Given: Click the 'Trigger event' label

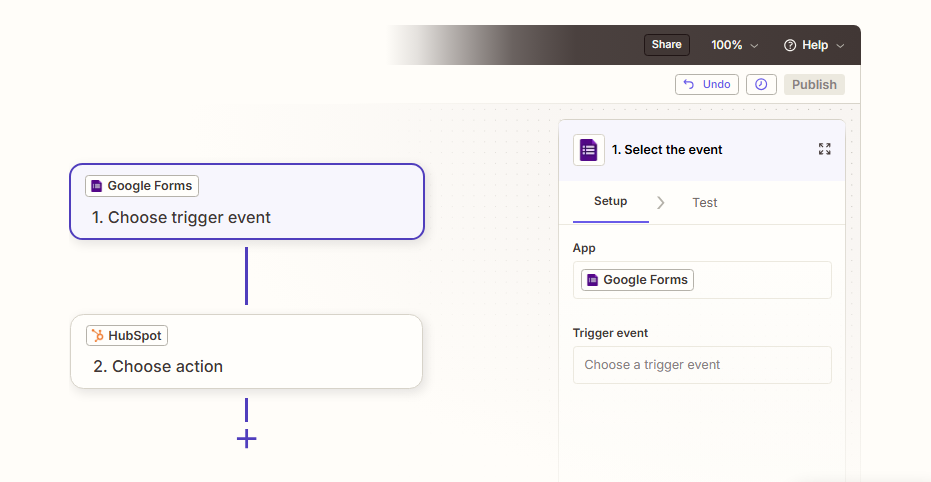Looking at the screenshot, I should (610, 333).
